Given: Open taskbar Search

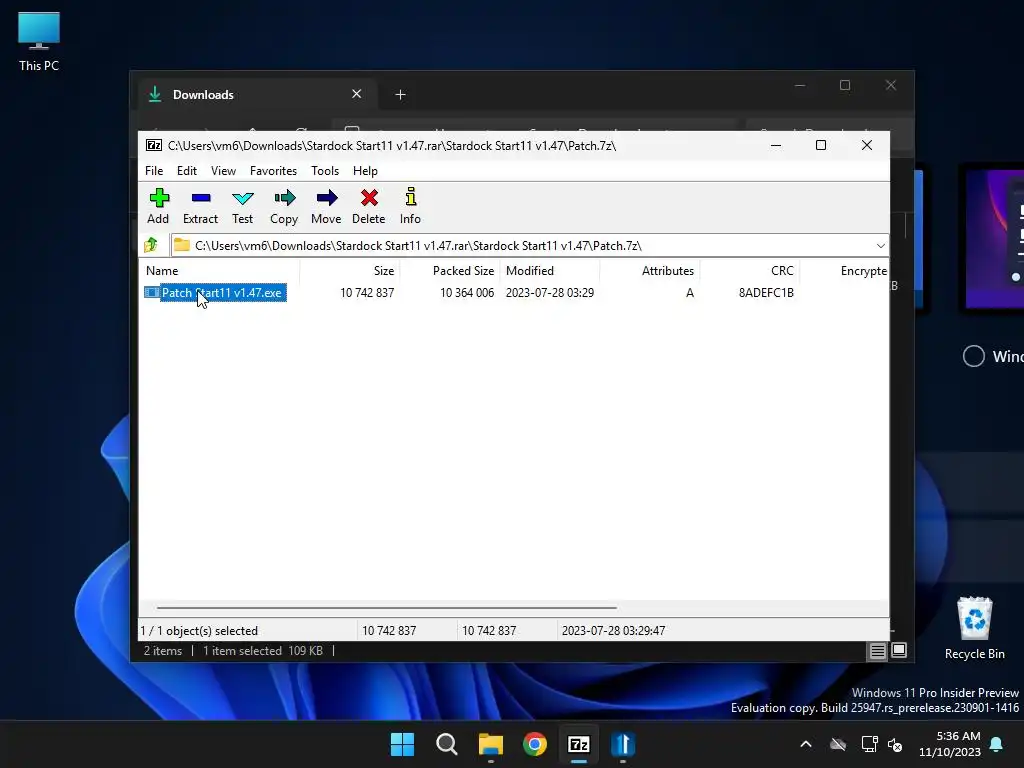Looking at the screenshot, I should coord(447,744).
